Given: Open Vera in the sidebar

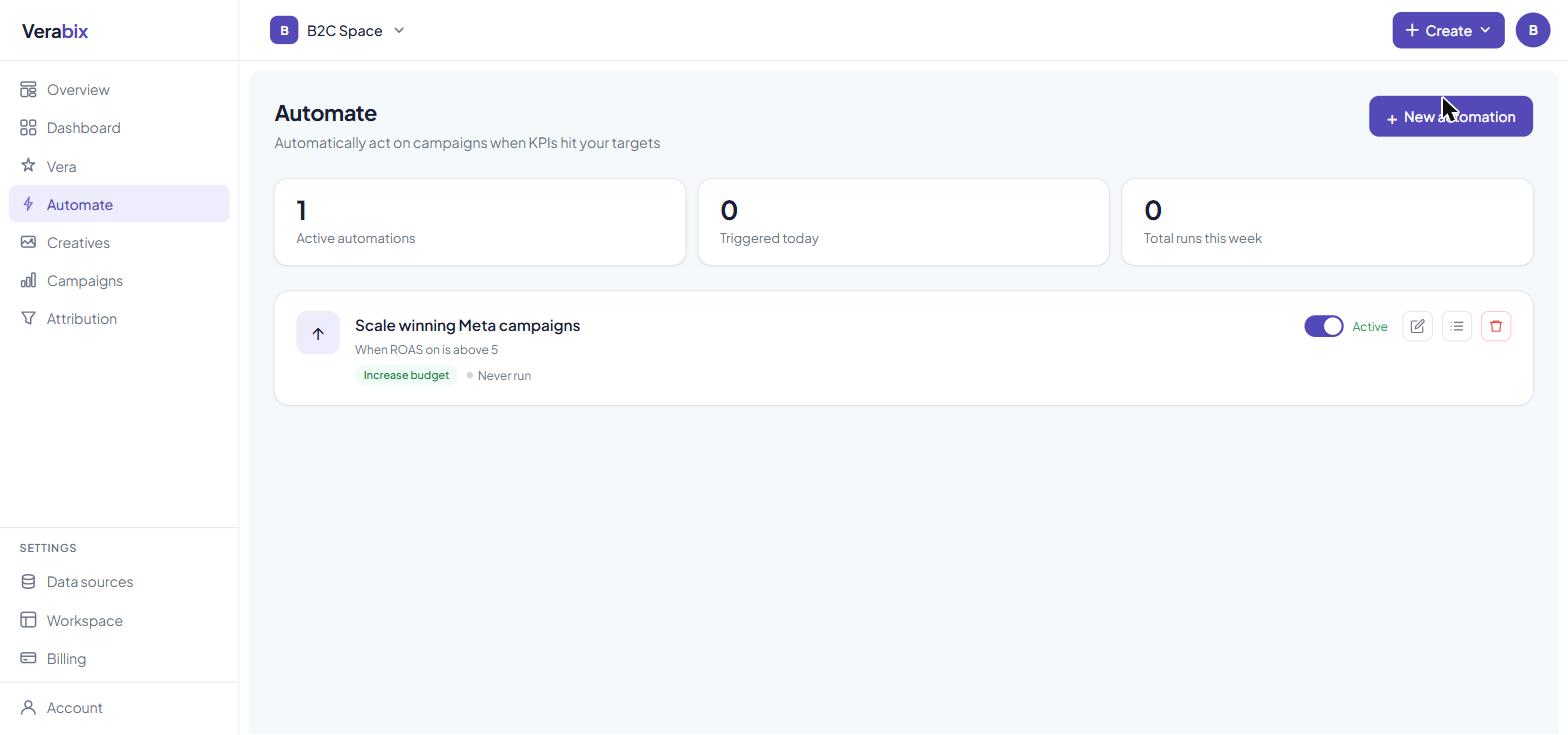Looking at the screenshot, I should pos(119,166).
